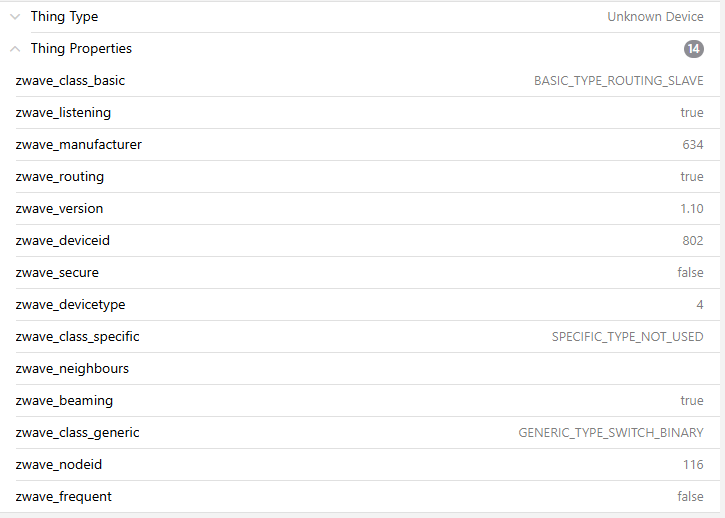Click the SPECIFIC_TYPE_NOT_USED value
The height and width of the screenshot is (518, 725).
(627, 337)
